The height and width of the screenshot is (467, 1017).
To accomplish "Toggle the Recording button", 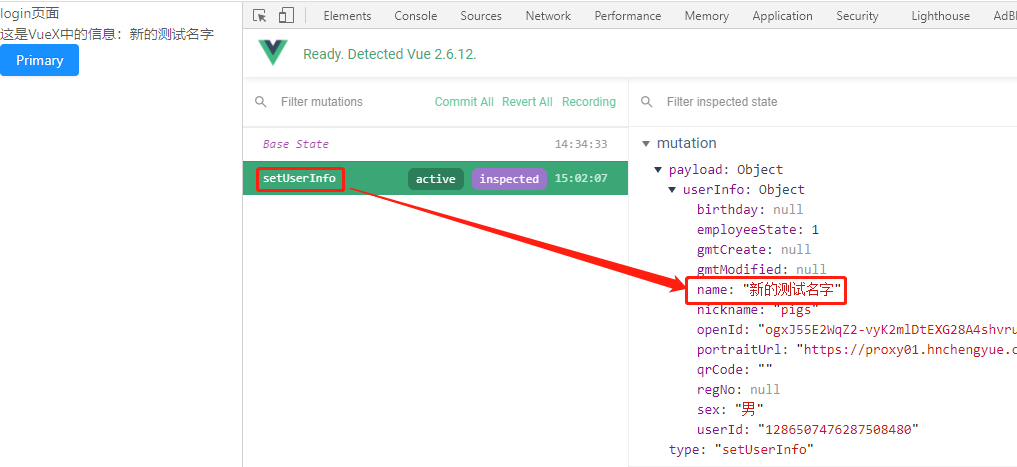I will pyautogui.click(x=589, y=102).
